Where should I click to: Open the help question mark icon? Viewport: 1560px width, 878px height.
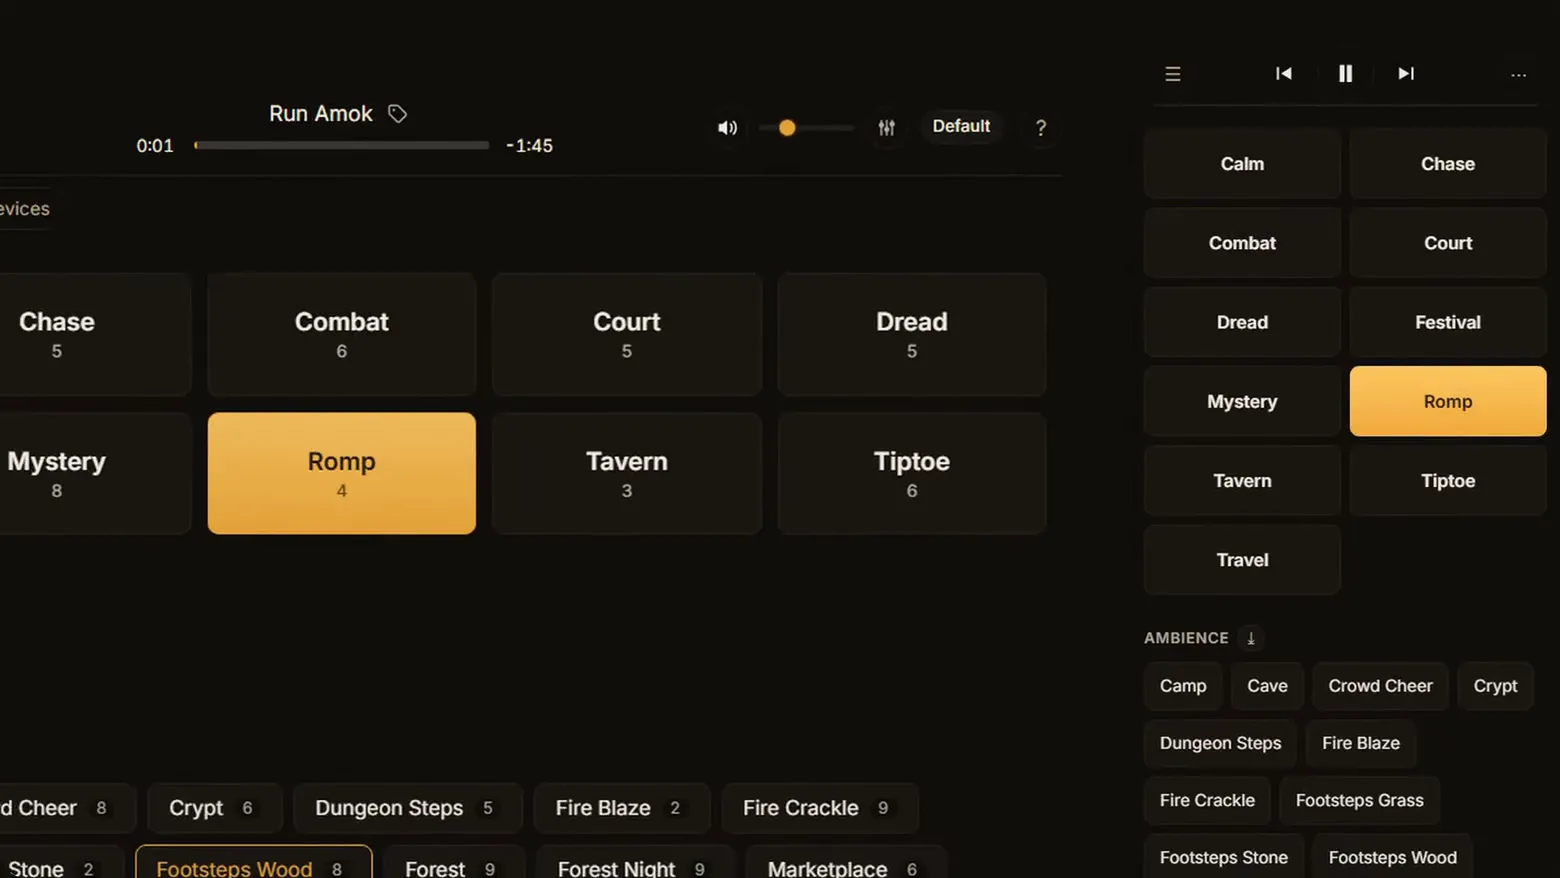[1040, 128]
